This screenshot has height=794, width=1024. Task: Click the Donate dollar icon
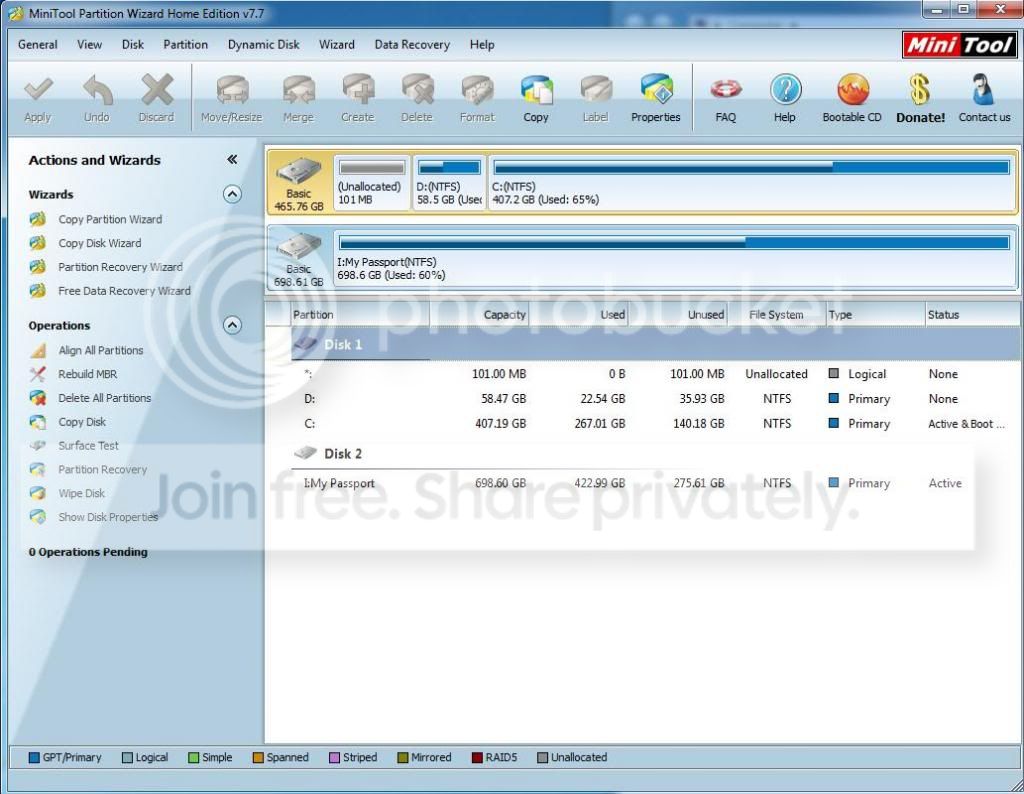(920, 89)
